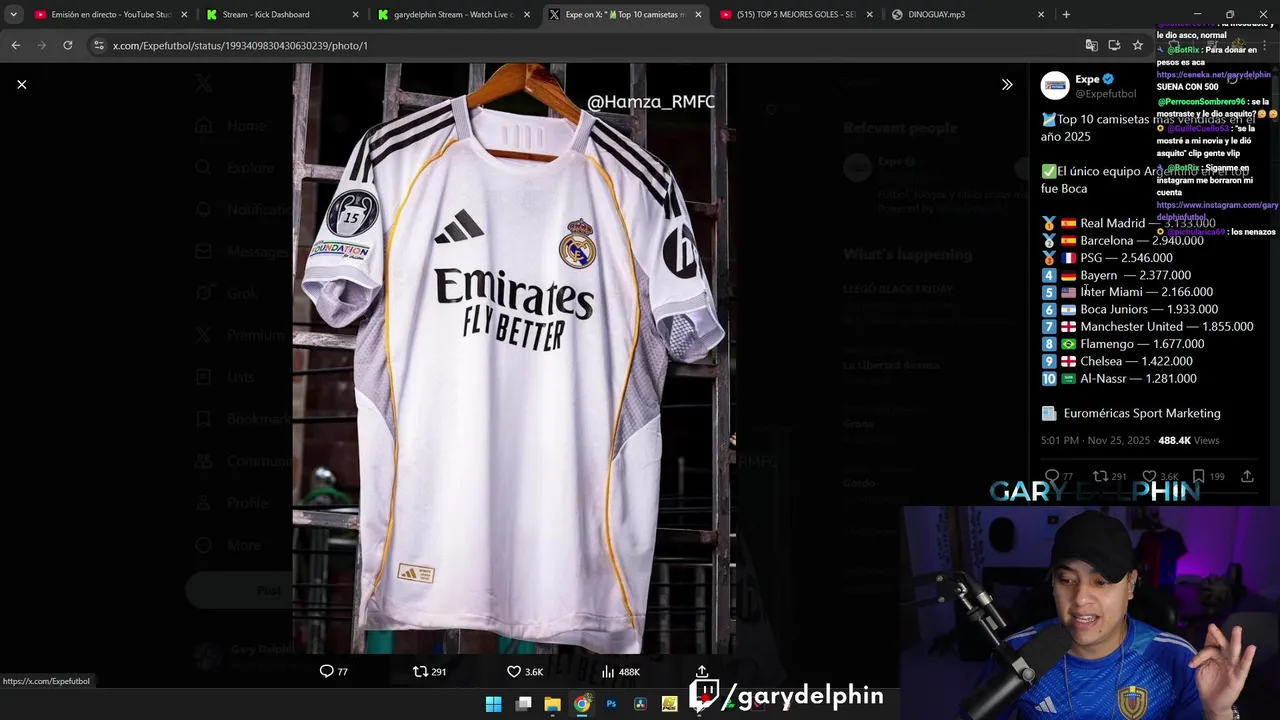Click the sidebar repost icon showing 291

pyautogui.click(x=1100, y=477)
